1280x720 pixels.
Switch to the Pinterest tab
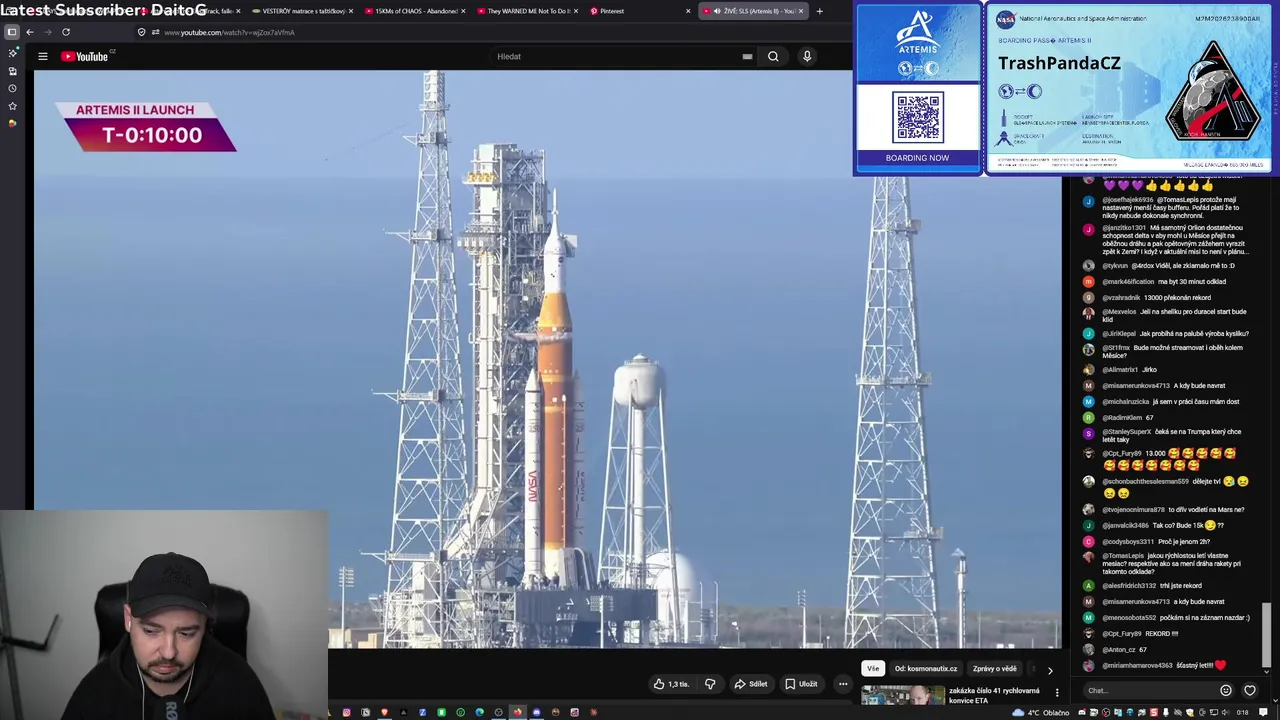639,11
